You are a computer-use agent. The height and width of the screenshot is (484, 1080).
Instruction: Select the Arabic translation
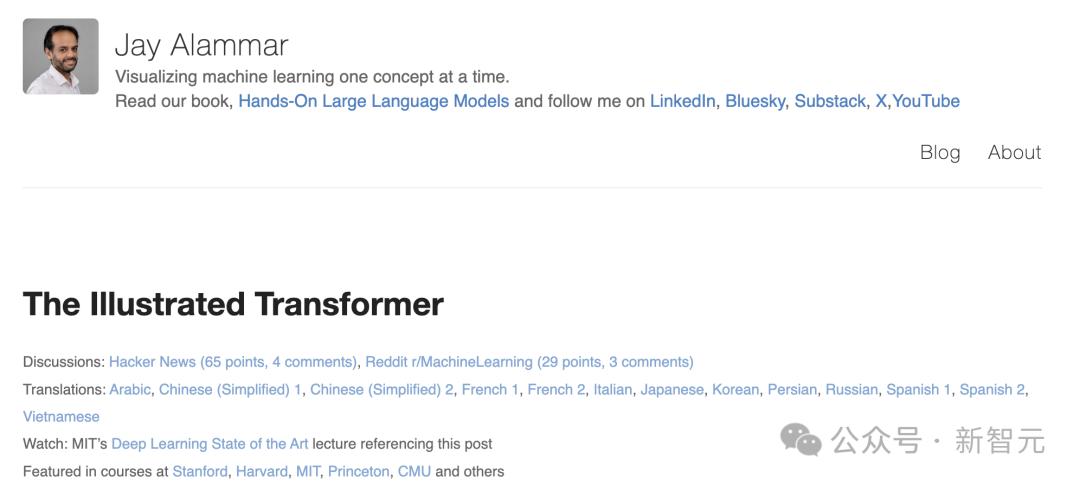pos(130,389)
